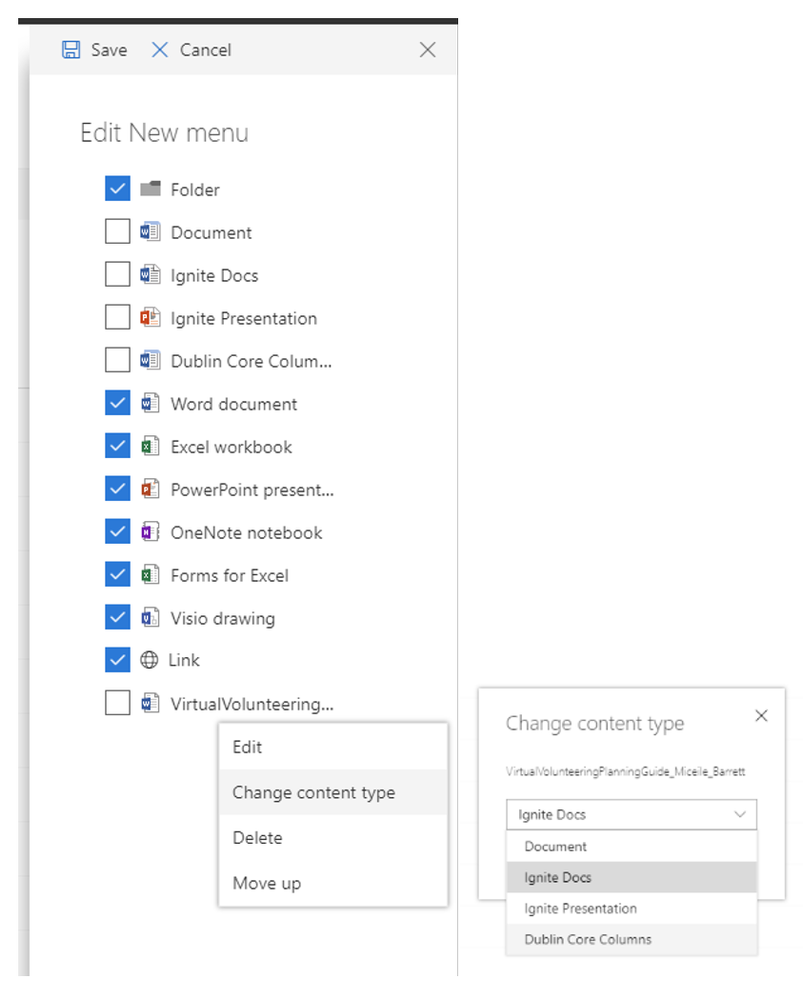
Task: Click the OneNote notebook icon
Action: (150, 532)
